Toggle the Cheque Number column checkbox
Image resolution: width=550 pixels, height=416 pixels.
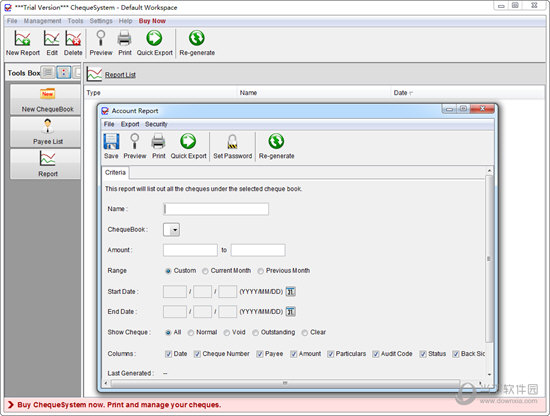197,354
